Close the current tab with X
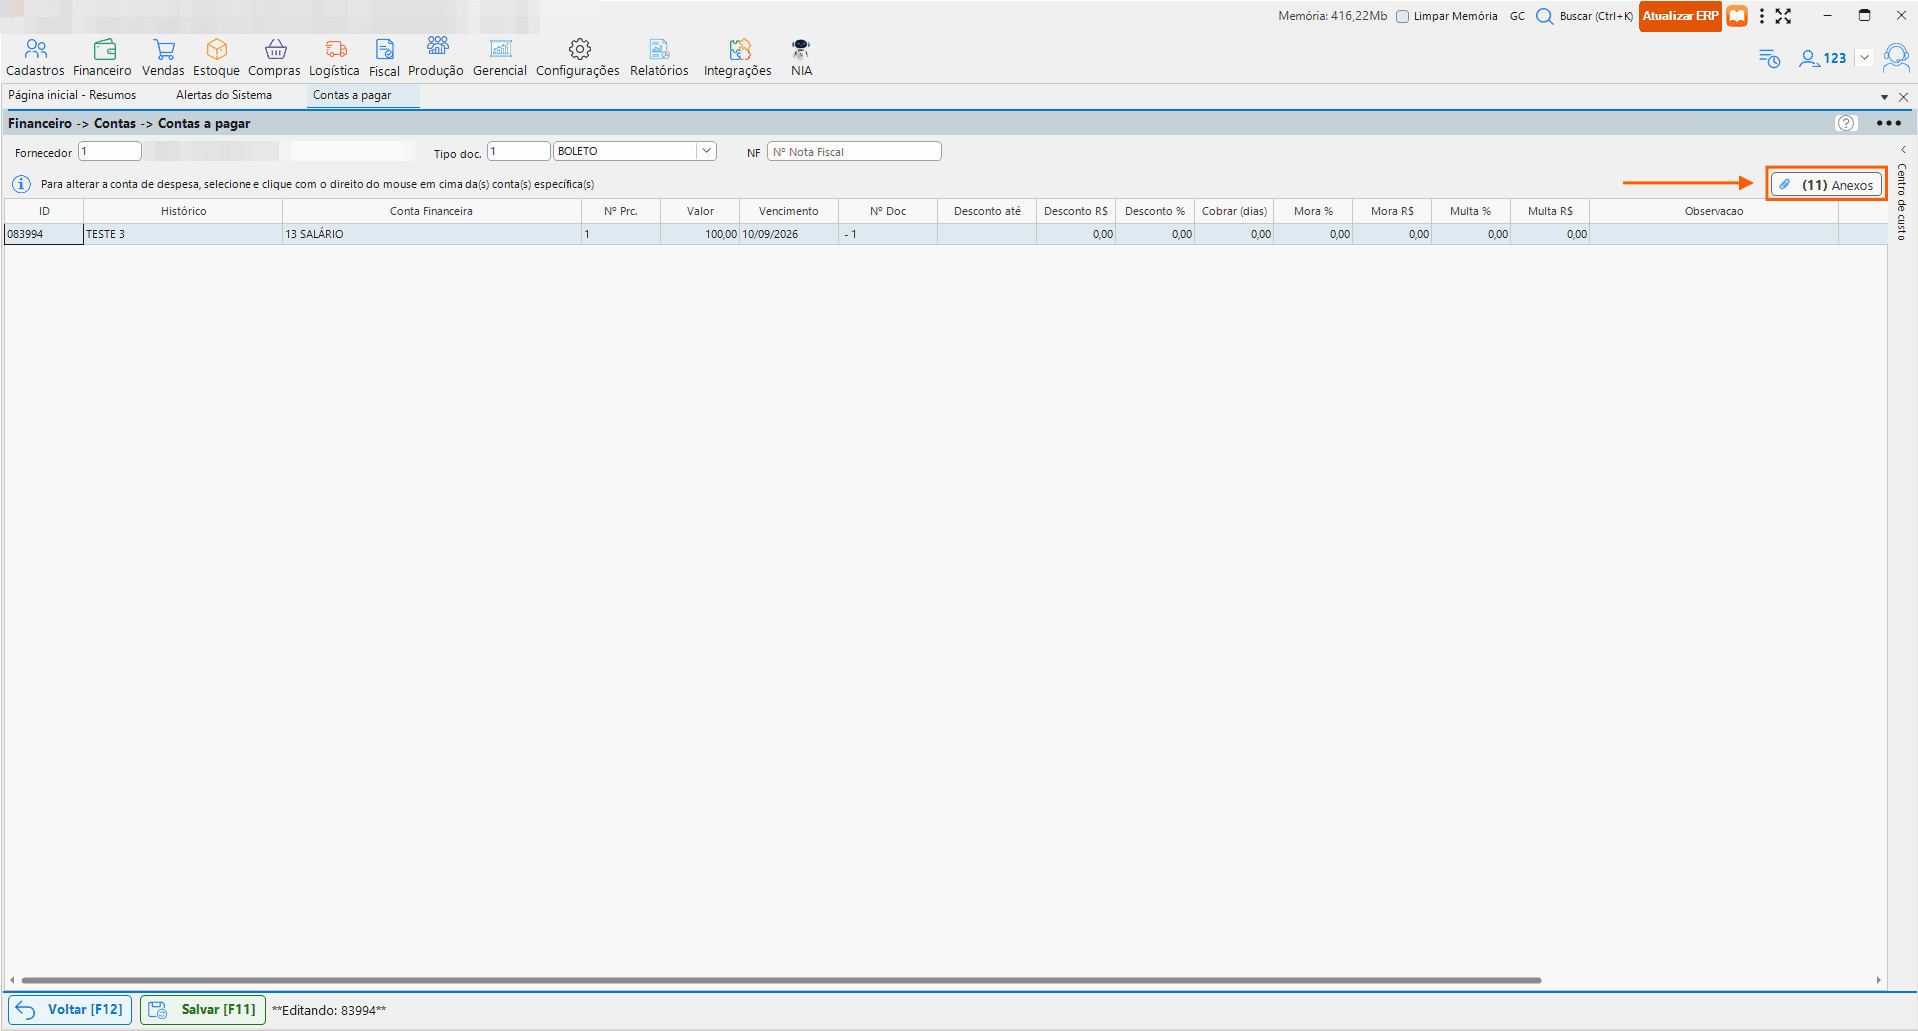This screenshot has width=1918, height=1031. click(1903, 97)
